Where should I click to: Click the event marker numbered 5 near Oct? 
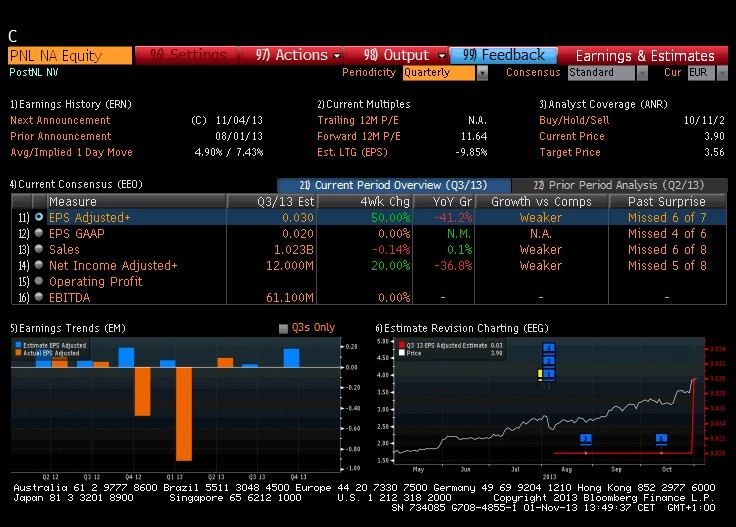point(661,439)
